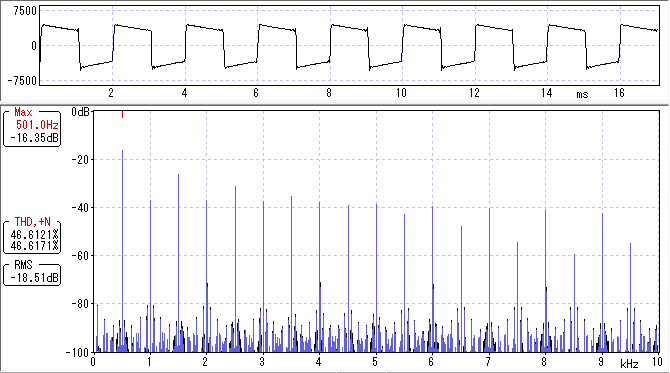This screenshot has height=373, width=670.
Task: Click the divider between waveform and spectrum panels
Action: pyautogui.click(x=335, y=103)
